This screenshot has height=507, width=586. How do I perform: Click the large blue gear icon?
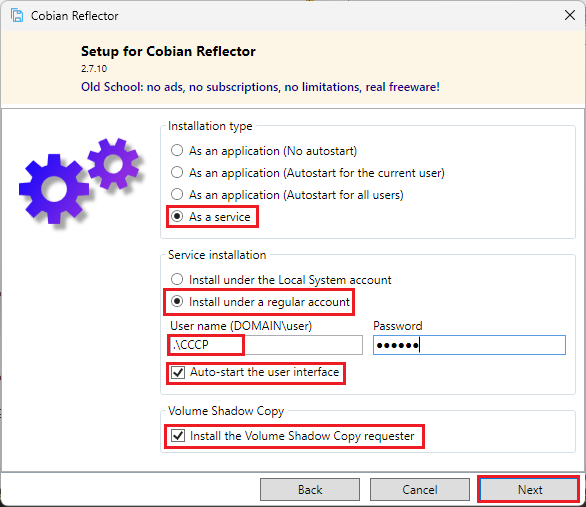[54, 189]
